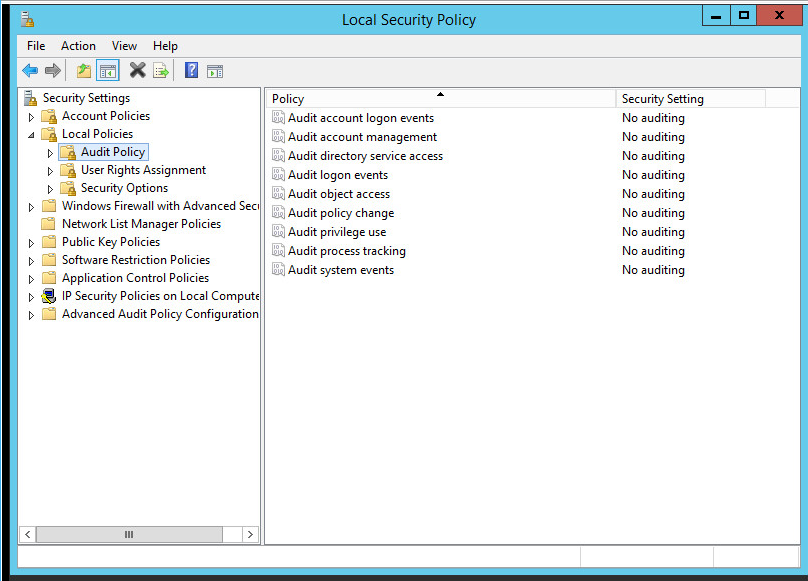
Task: Open the View menu
Action: [124, 46]
